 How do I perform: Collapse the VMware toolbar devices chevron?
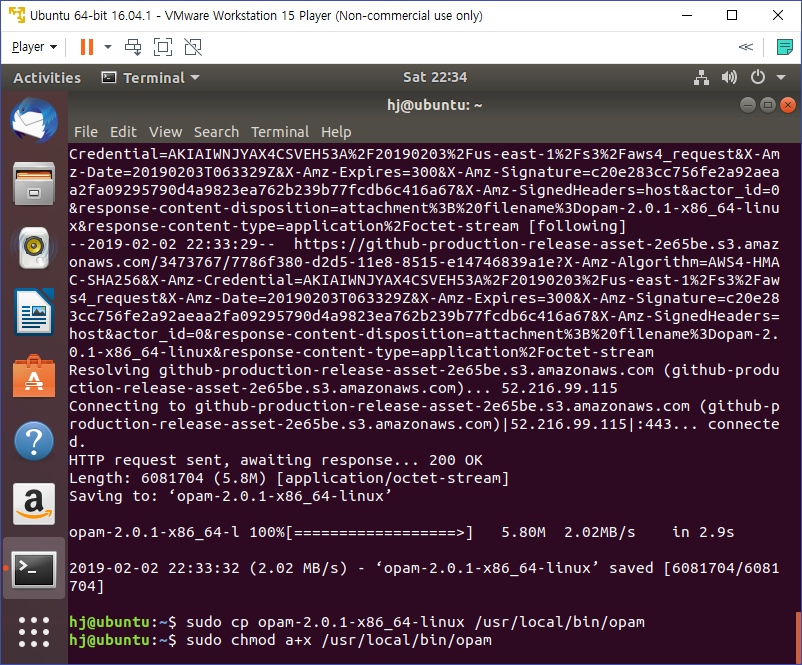(746, 47)
